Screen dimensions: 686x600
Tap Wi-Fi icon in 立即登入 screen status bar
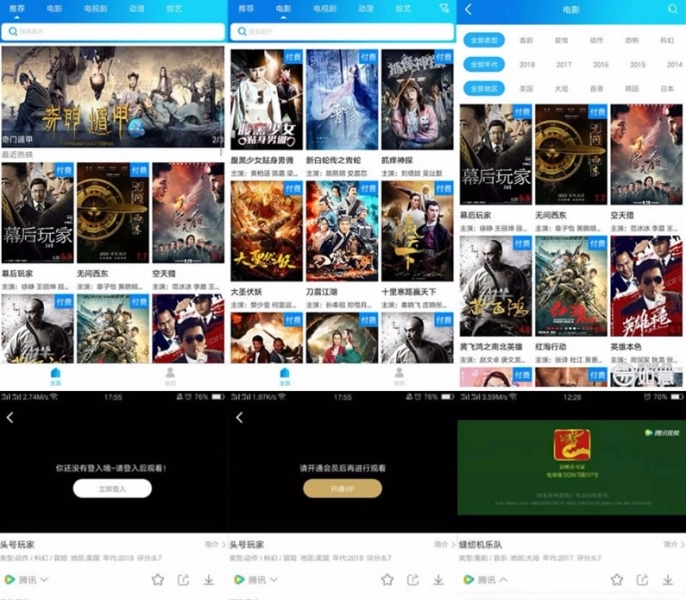[x=54, y=397]
